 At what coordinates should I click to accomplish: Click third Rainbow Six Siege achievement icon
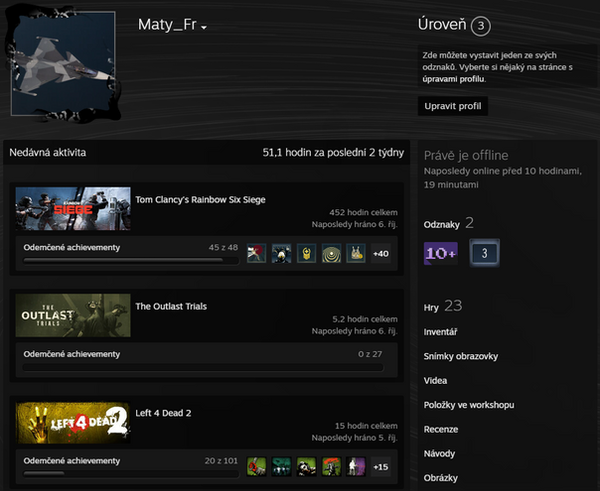(306, 253)
